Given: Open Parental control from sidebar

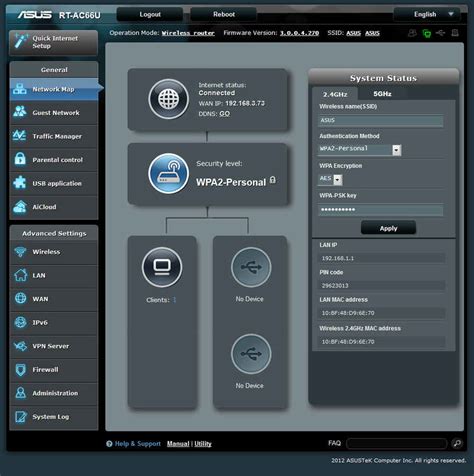Looking at the screenshot, I should (x=54, y=160).
